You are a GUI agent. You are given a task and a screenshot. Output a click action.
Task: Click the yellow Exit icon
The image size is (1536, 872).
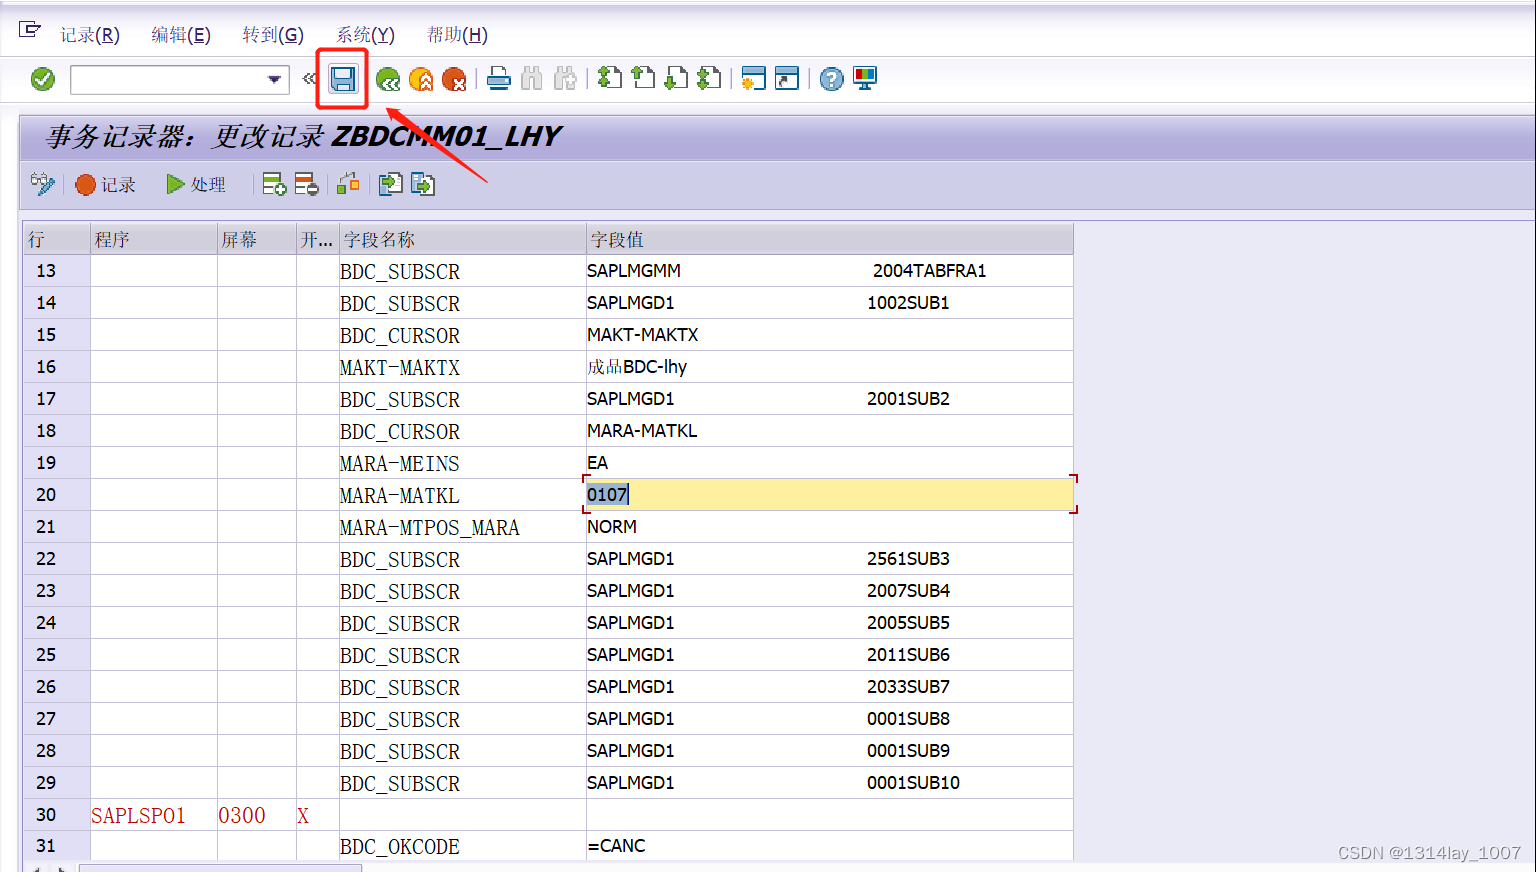pos(421,79)
